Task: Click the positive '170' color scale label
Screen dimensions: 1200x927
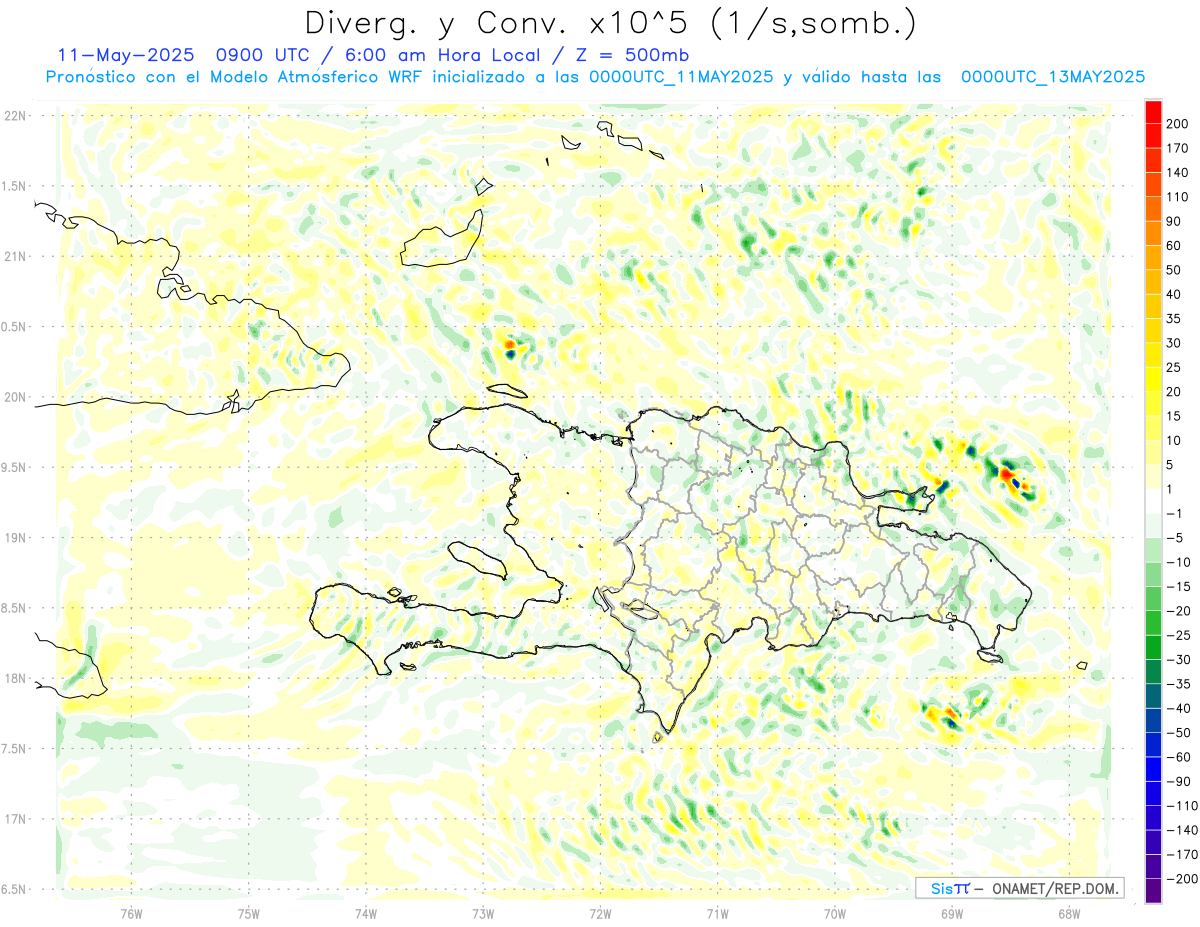Action: coord(1177,148)
